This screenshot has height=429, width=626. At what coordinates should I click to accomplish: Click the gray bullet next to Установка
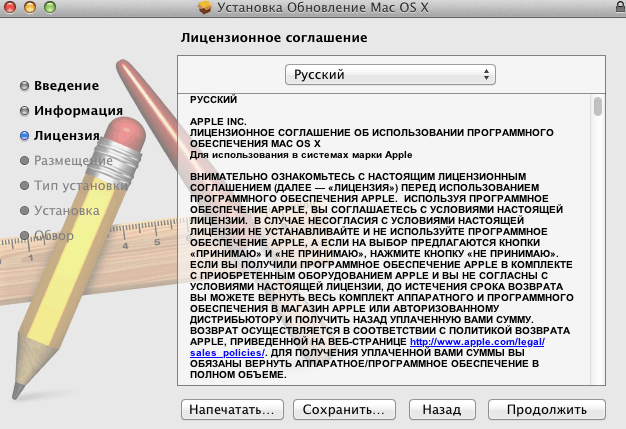24,211
